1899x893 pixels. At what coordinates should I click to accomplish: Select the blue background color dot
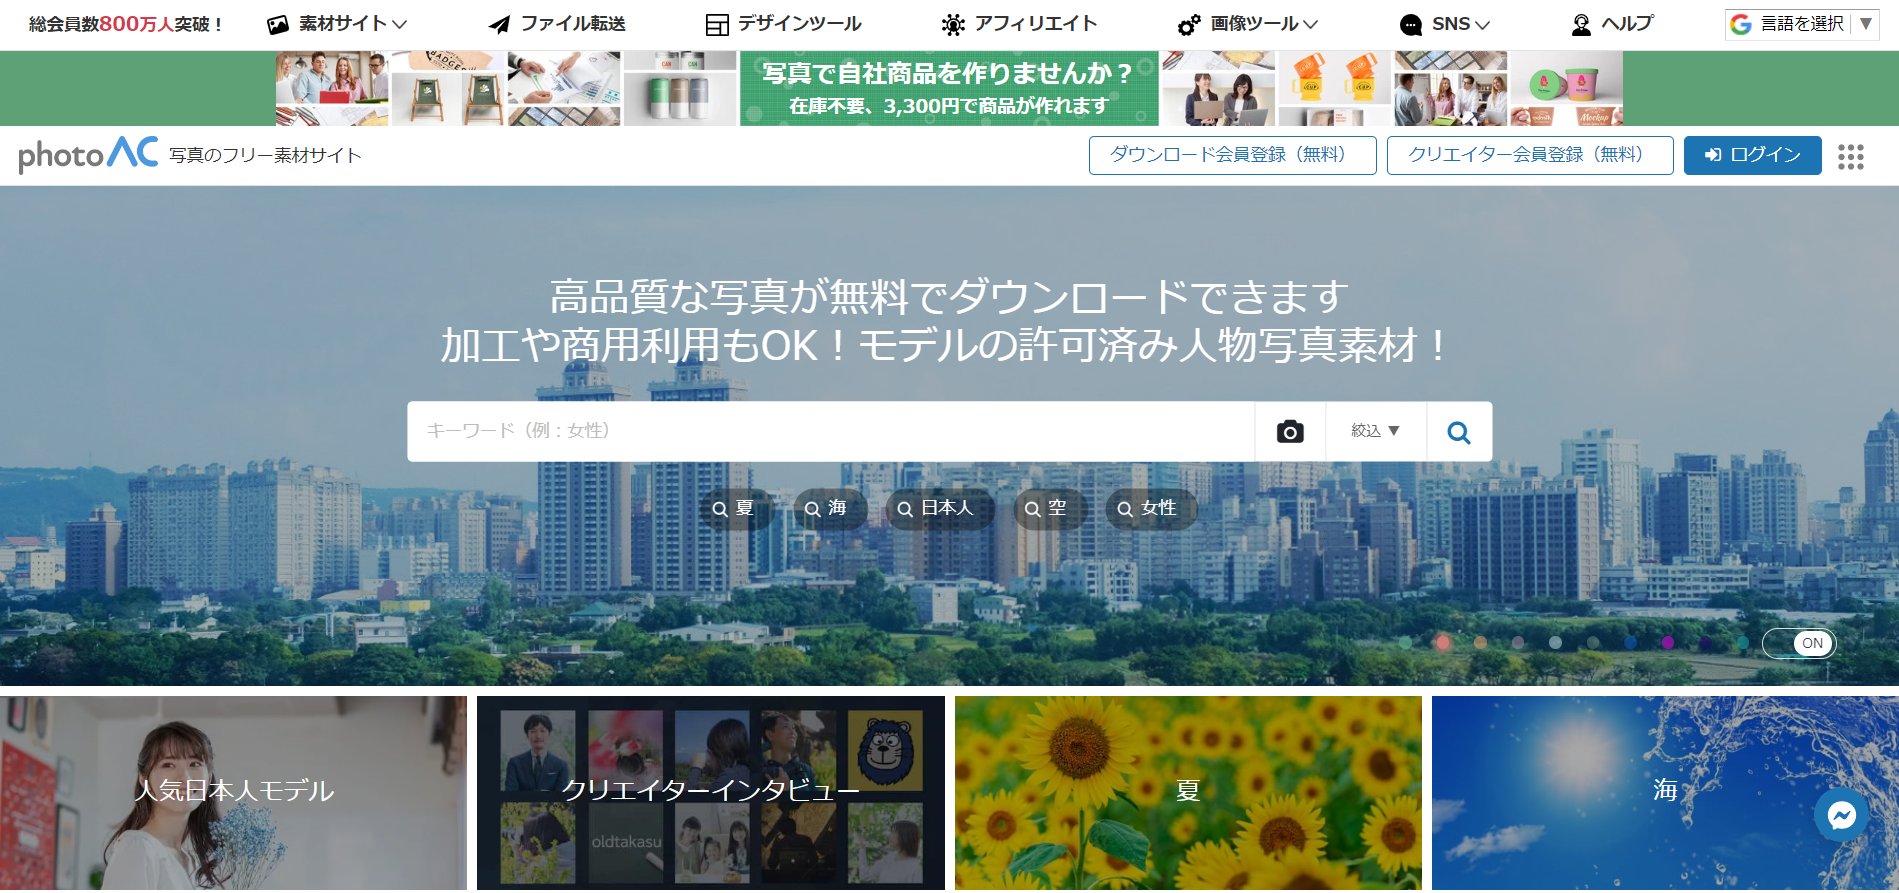click(x=1630, y=643)
